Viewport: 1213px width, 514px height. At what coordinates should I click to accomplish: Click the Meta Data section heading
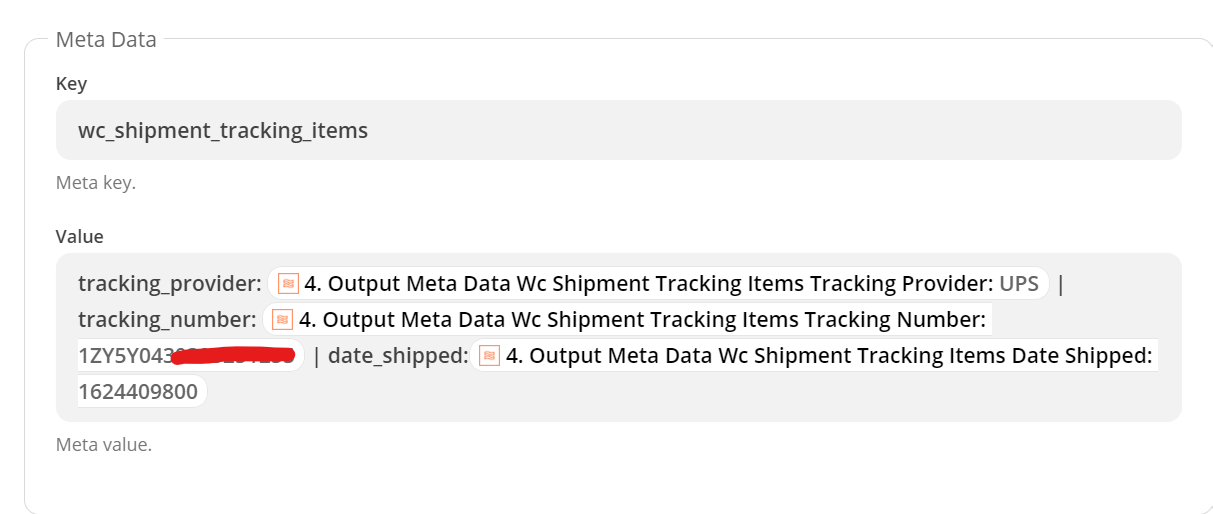pos(106,40)
